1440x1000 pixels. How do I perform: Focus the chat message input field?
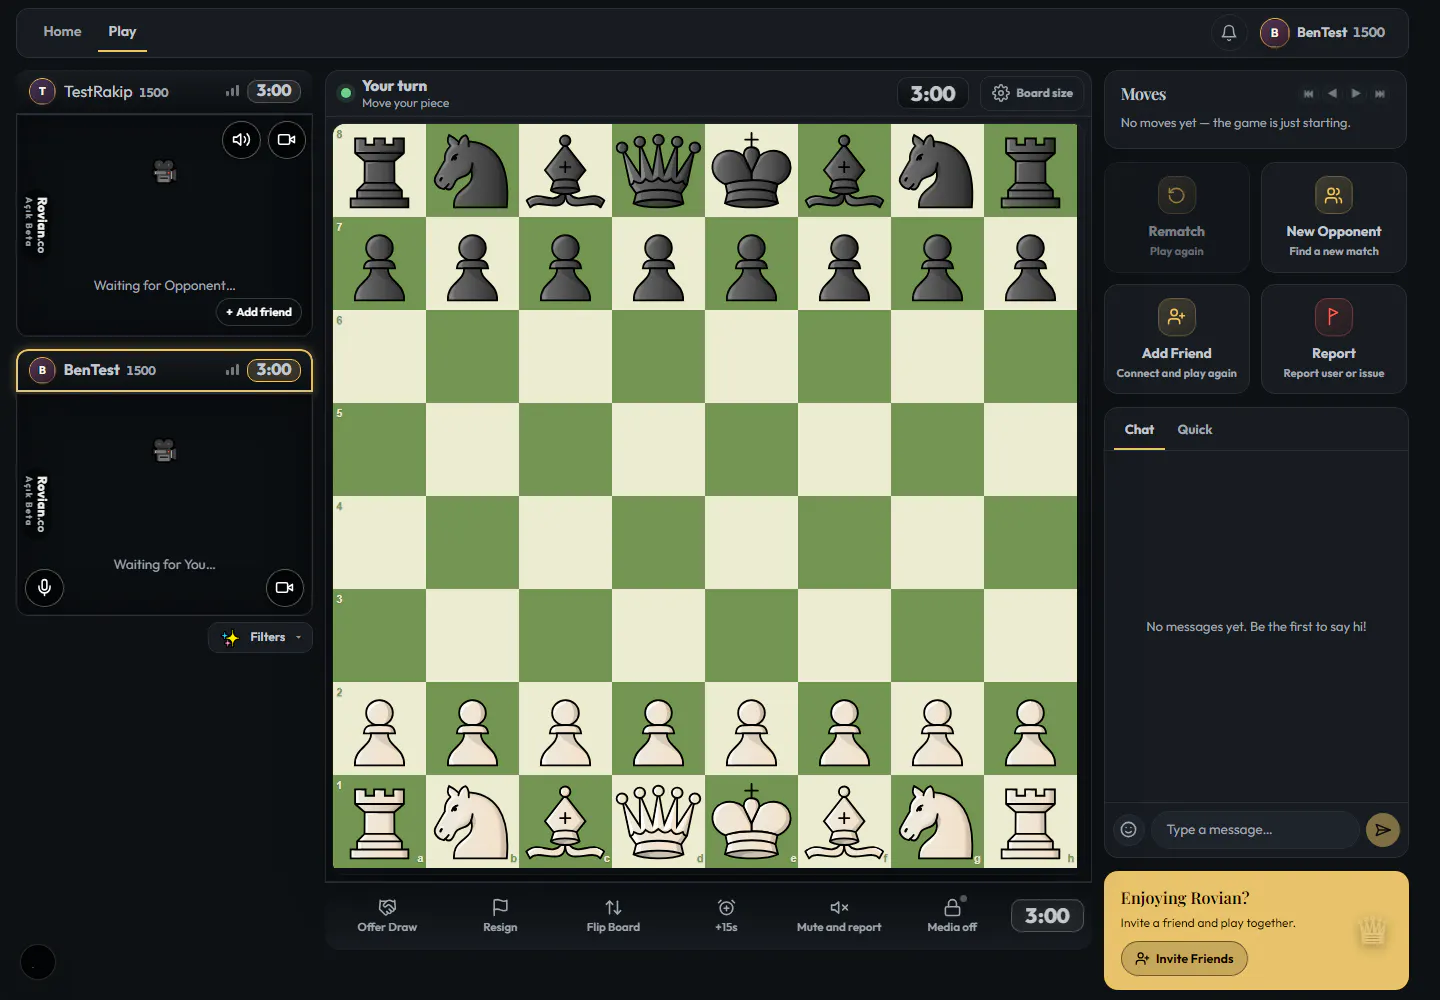coord(1255,830)
